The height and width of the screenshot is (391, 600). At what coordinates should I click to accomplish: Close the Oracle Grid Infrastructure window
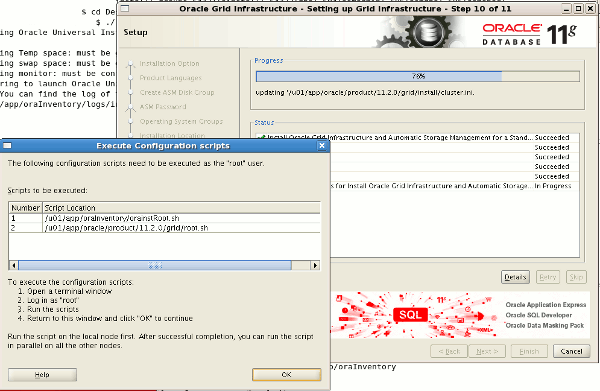coord(590,8)
